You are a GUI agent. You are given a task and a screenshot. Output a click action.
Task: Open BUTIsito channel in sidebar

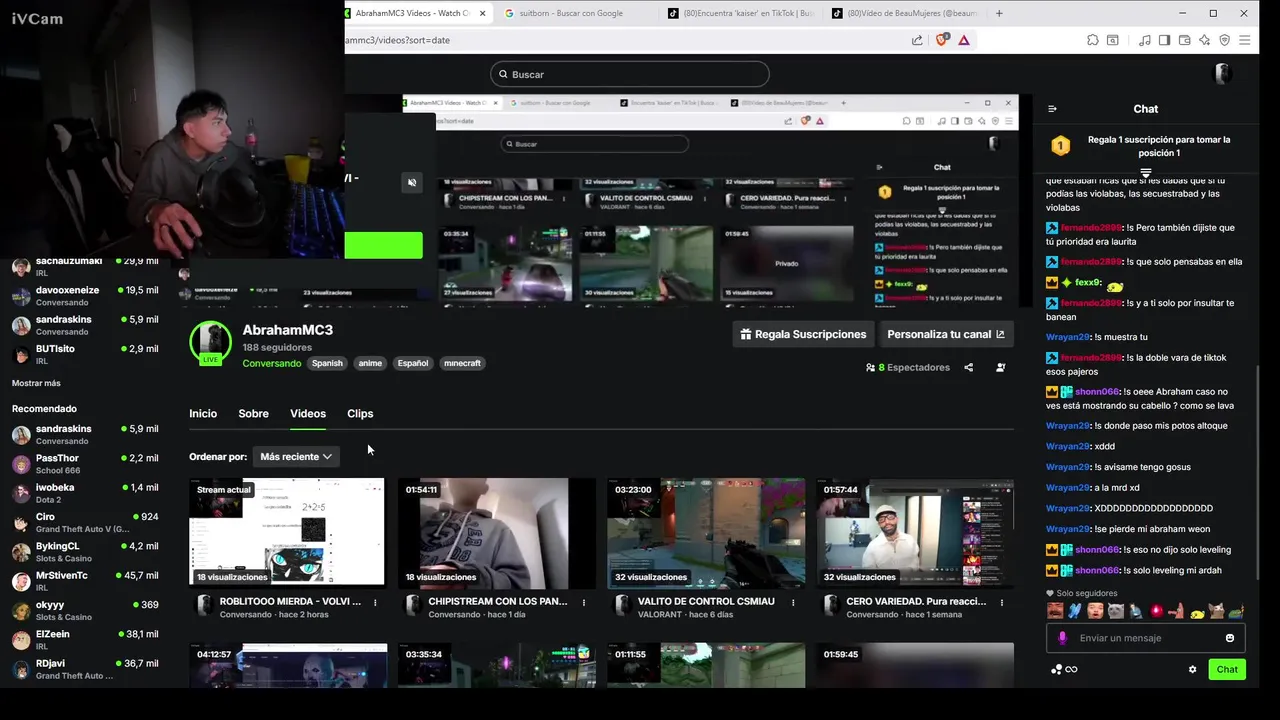click(85, 354)
